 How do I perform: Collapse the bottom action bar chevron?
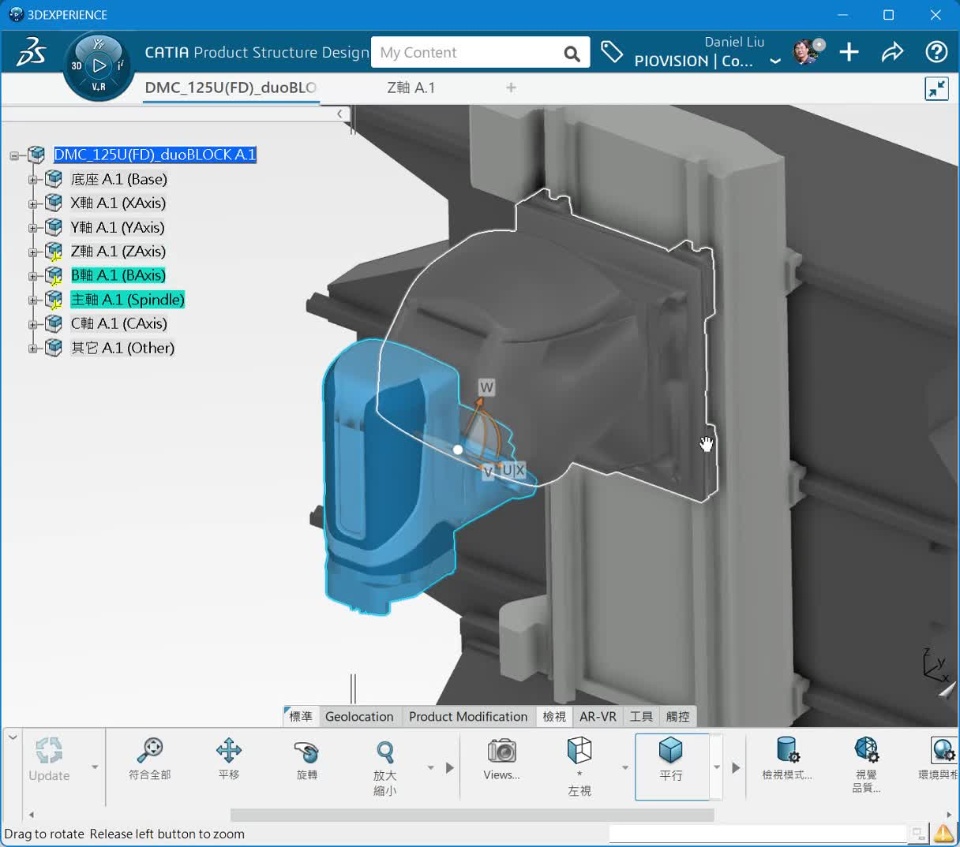point(12,736)
